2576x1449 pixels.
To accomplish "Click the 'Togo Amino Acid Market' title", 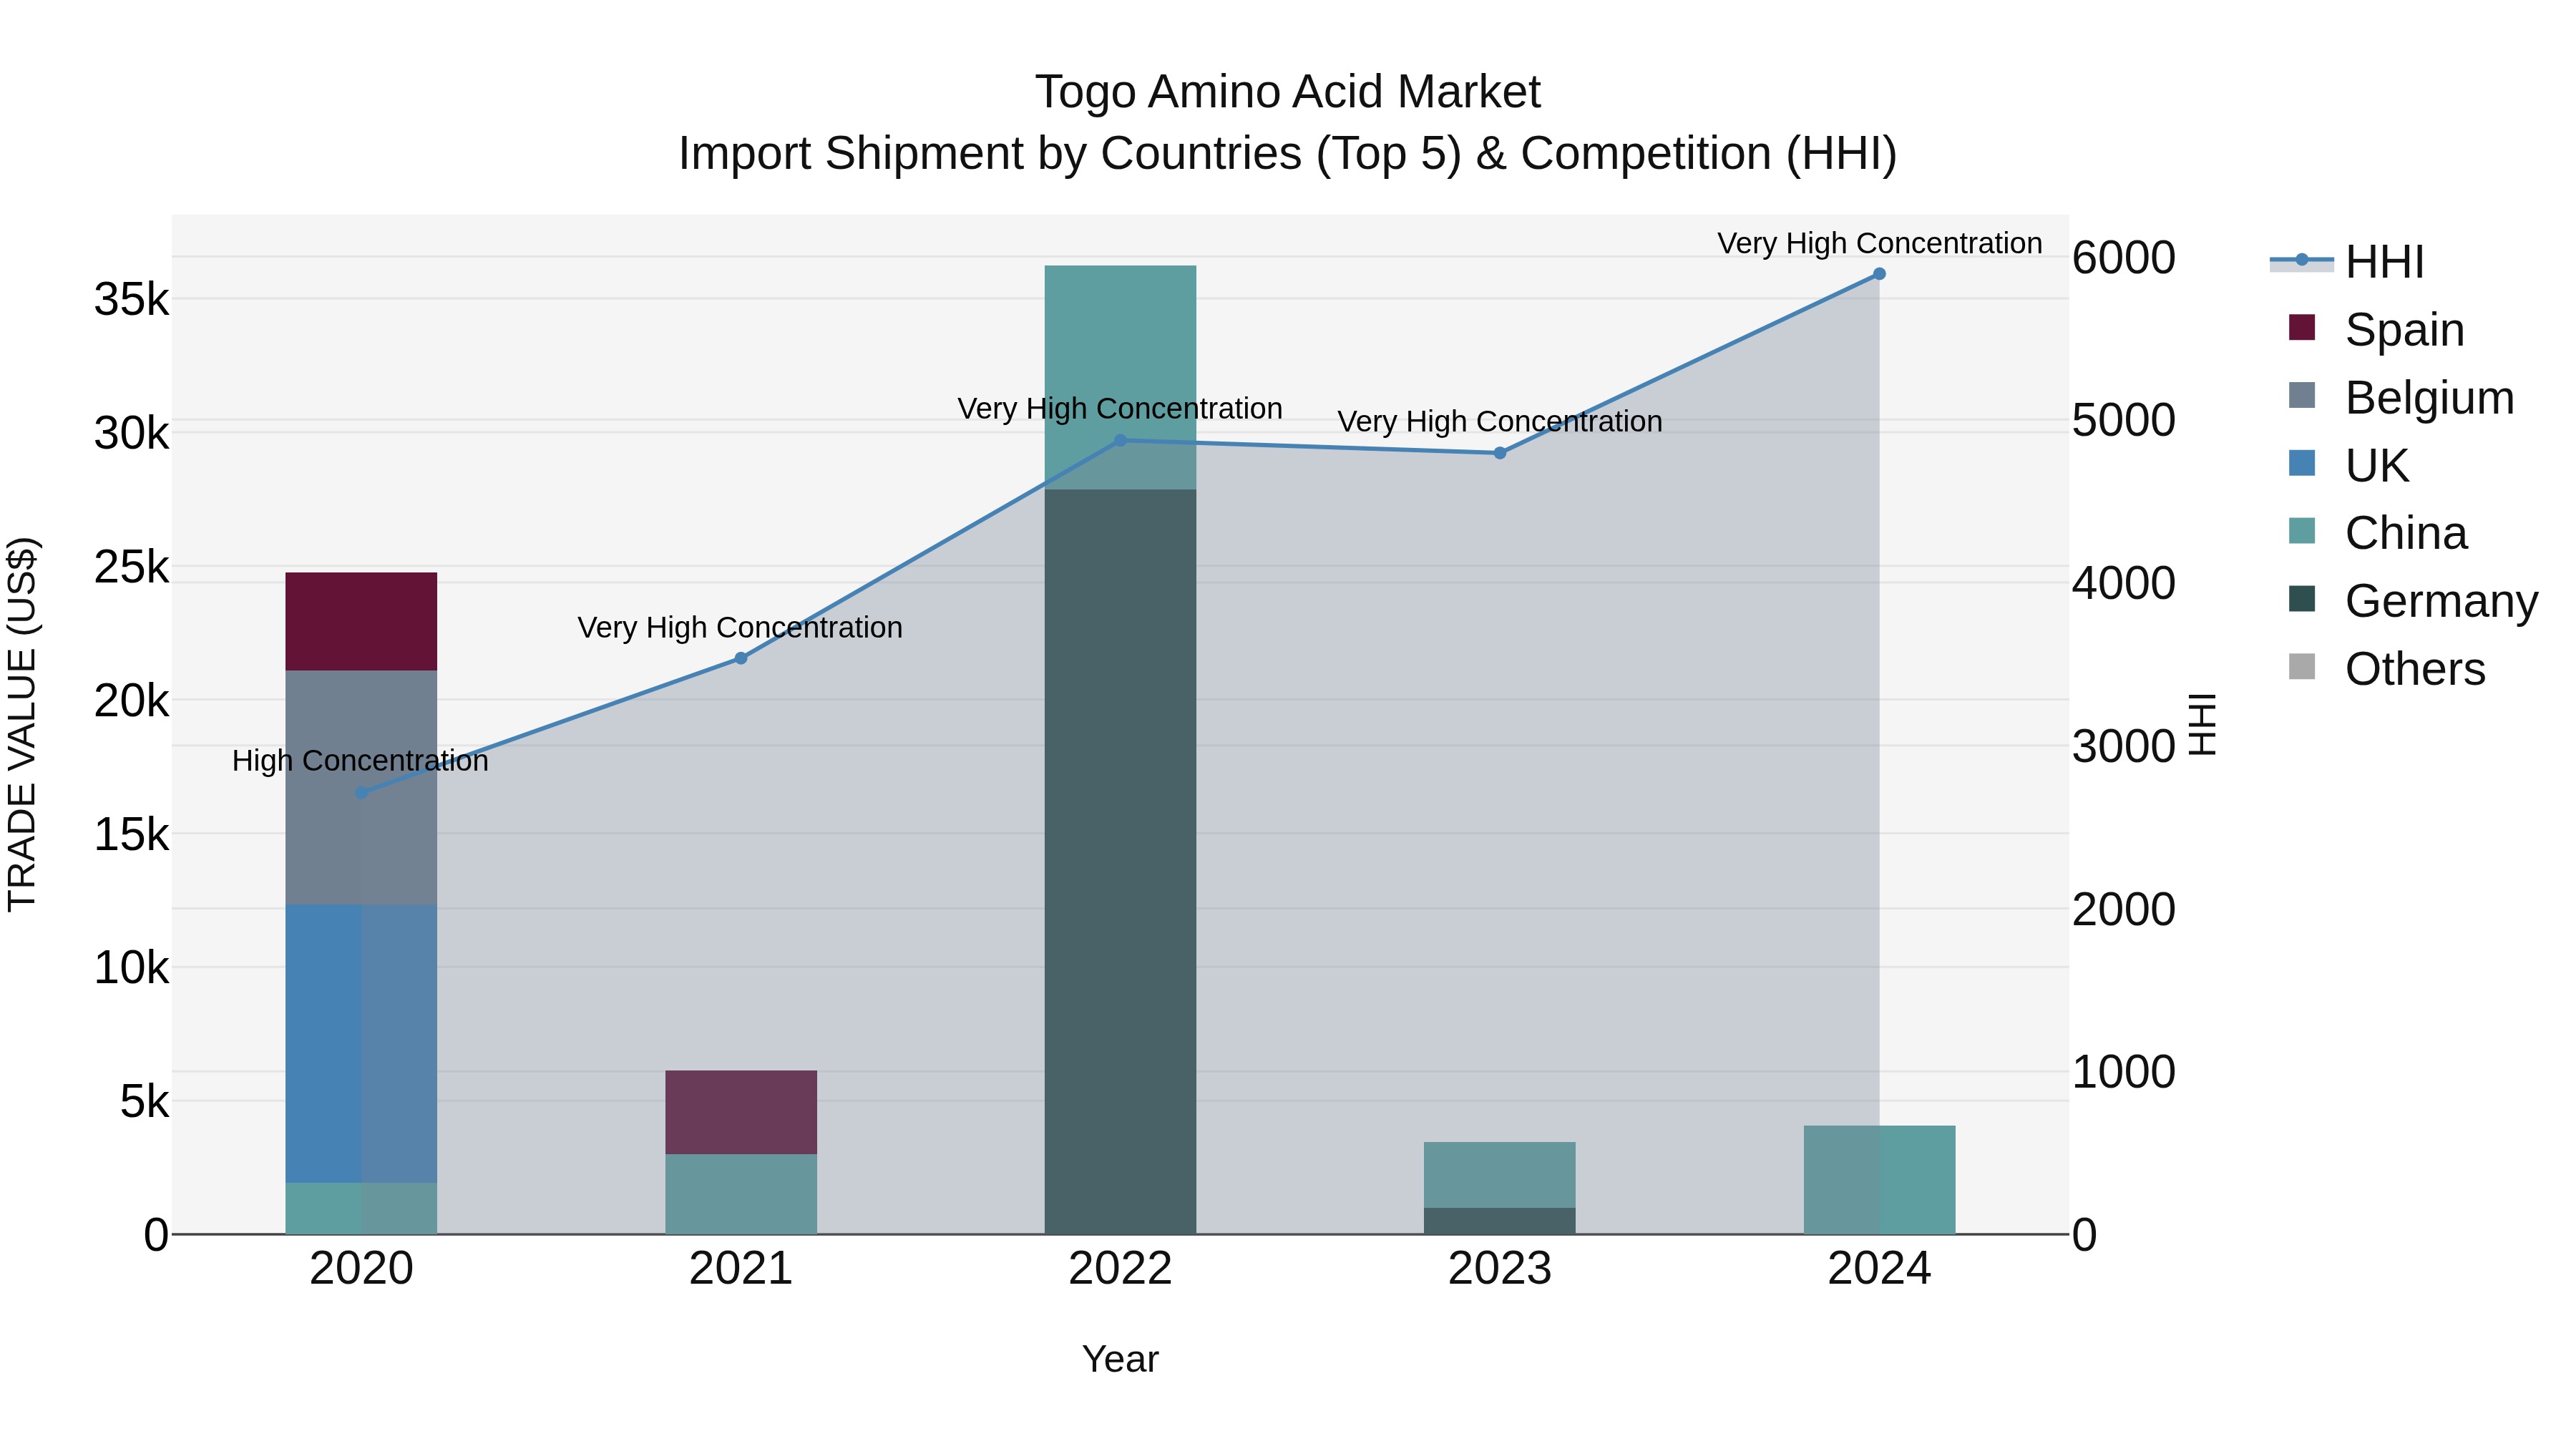I will click(1288, 92).
